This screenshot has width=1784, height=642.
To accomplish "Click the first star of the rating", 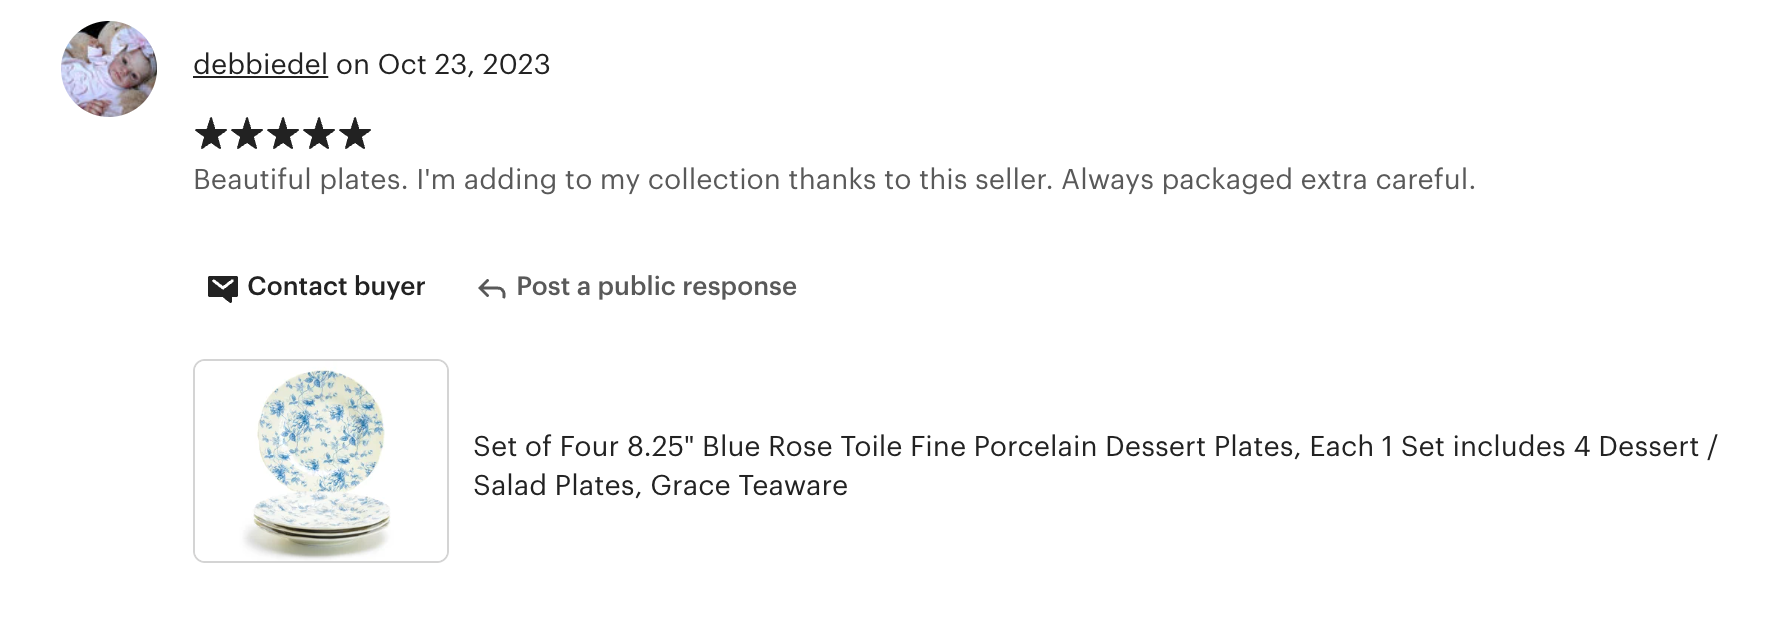I will (211, 134).
